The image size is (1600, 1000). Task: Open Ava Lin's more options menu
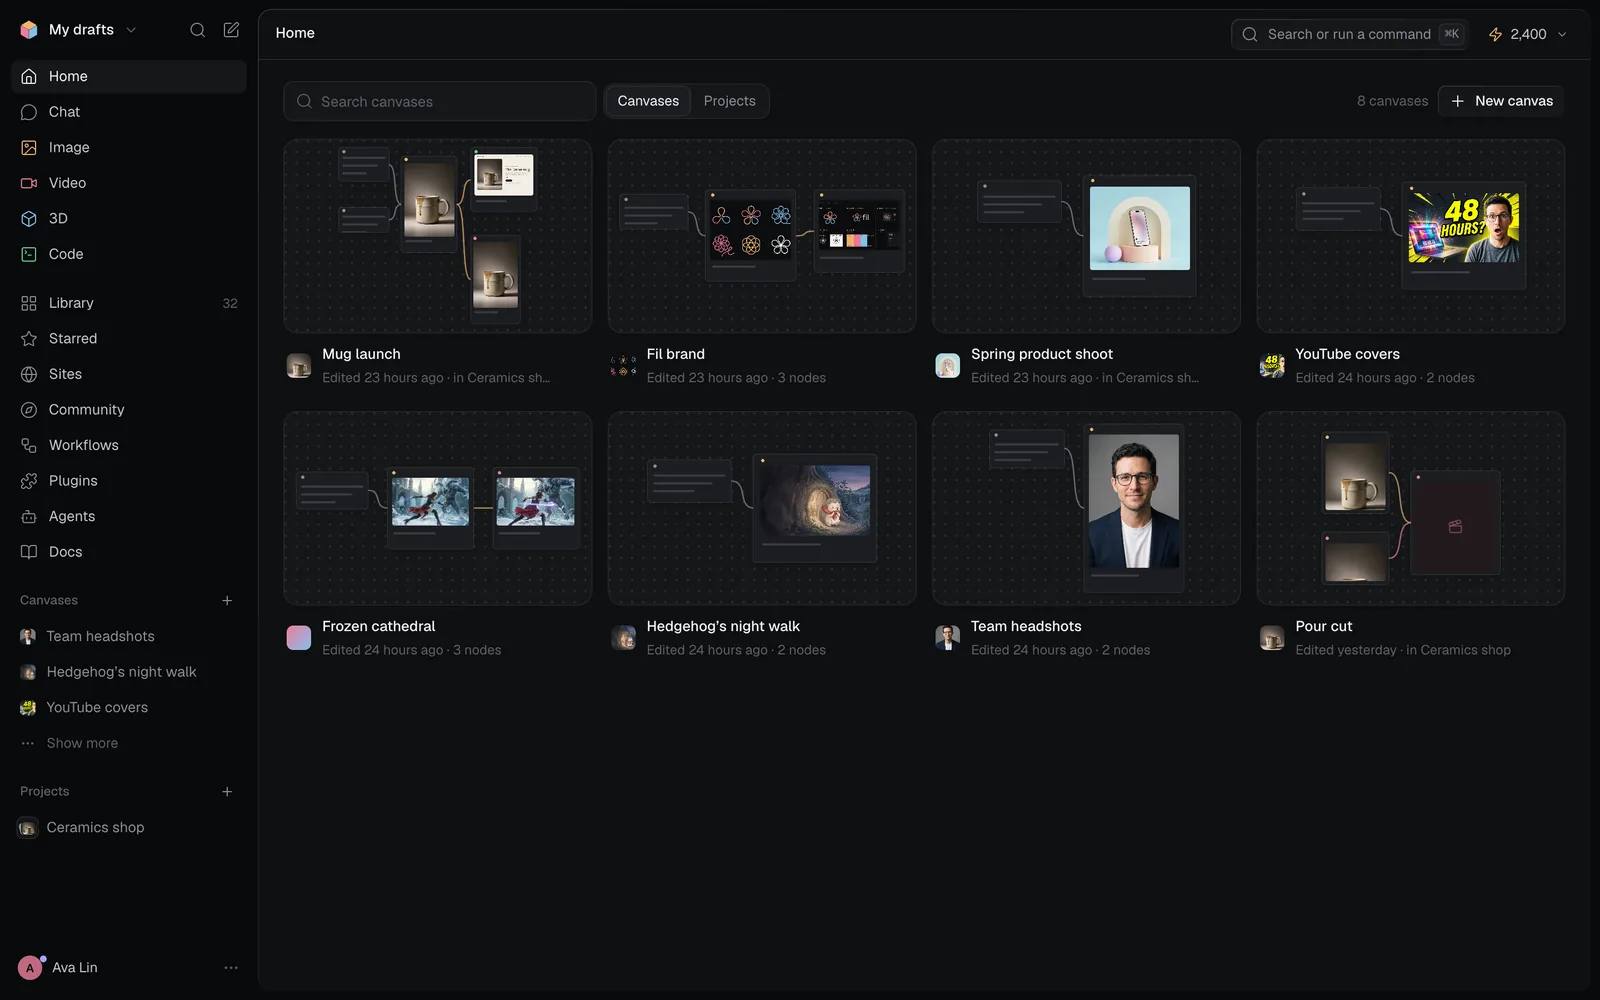pyautogui.click(x=231, y=968)
